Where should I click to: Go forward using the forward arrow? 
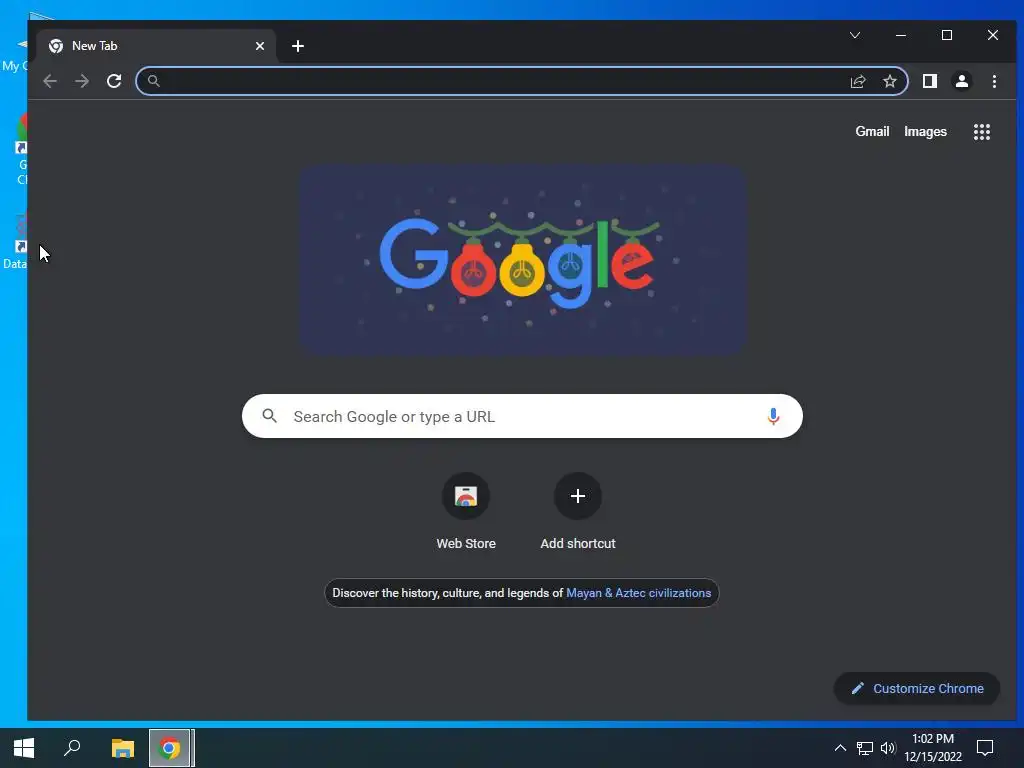82,81
